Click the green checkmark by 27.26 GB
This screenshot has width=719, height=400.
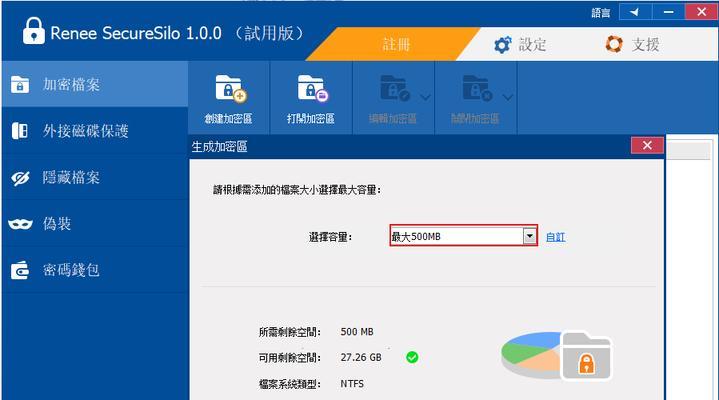(412, 357)
